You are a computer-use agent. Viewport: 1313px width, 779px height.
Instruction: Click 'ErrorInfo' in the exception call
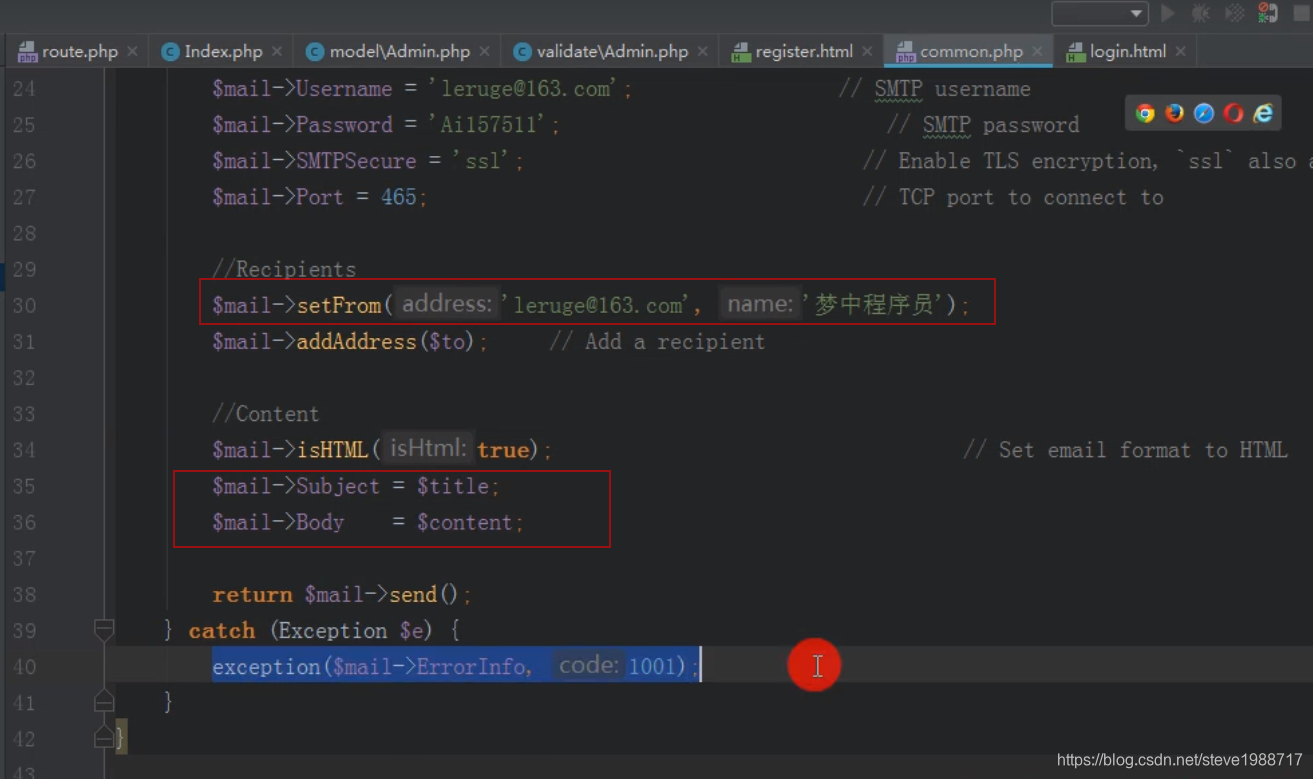point(470,666)
